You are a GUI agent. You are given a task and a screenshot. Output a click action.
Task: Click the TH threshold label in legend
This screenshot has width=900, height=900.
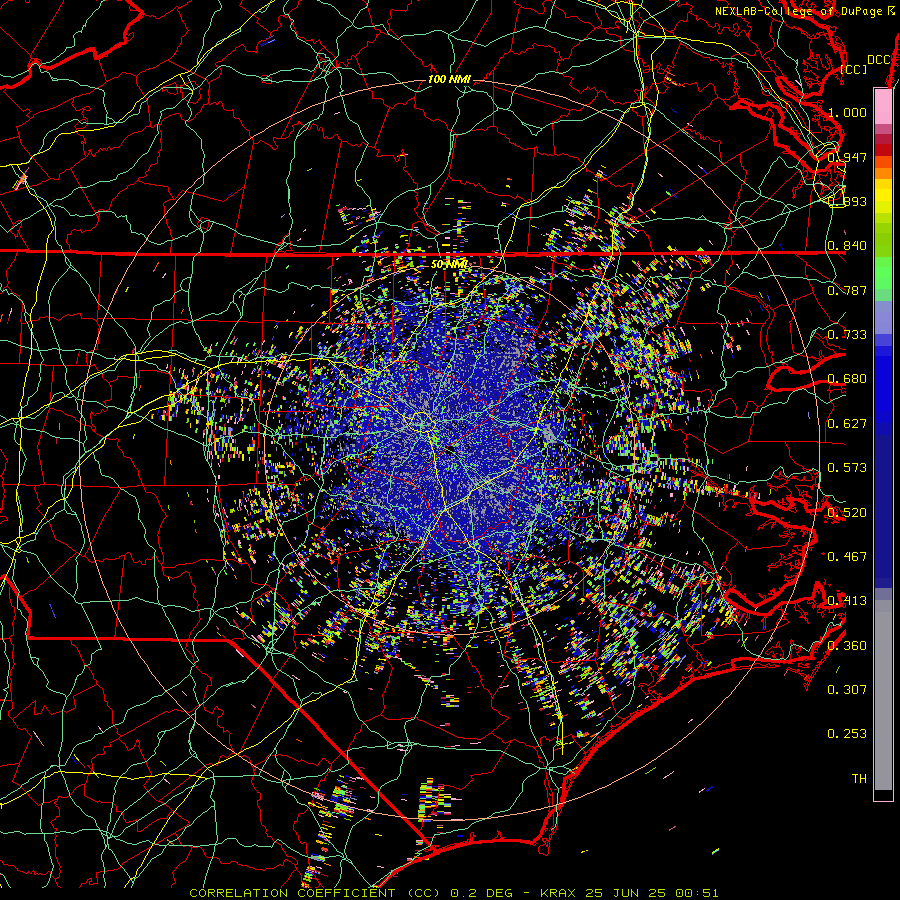859,779
